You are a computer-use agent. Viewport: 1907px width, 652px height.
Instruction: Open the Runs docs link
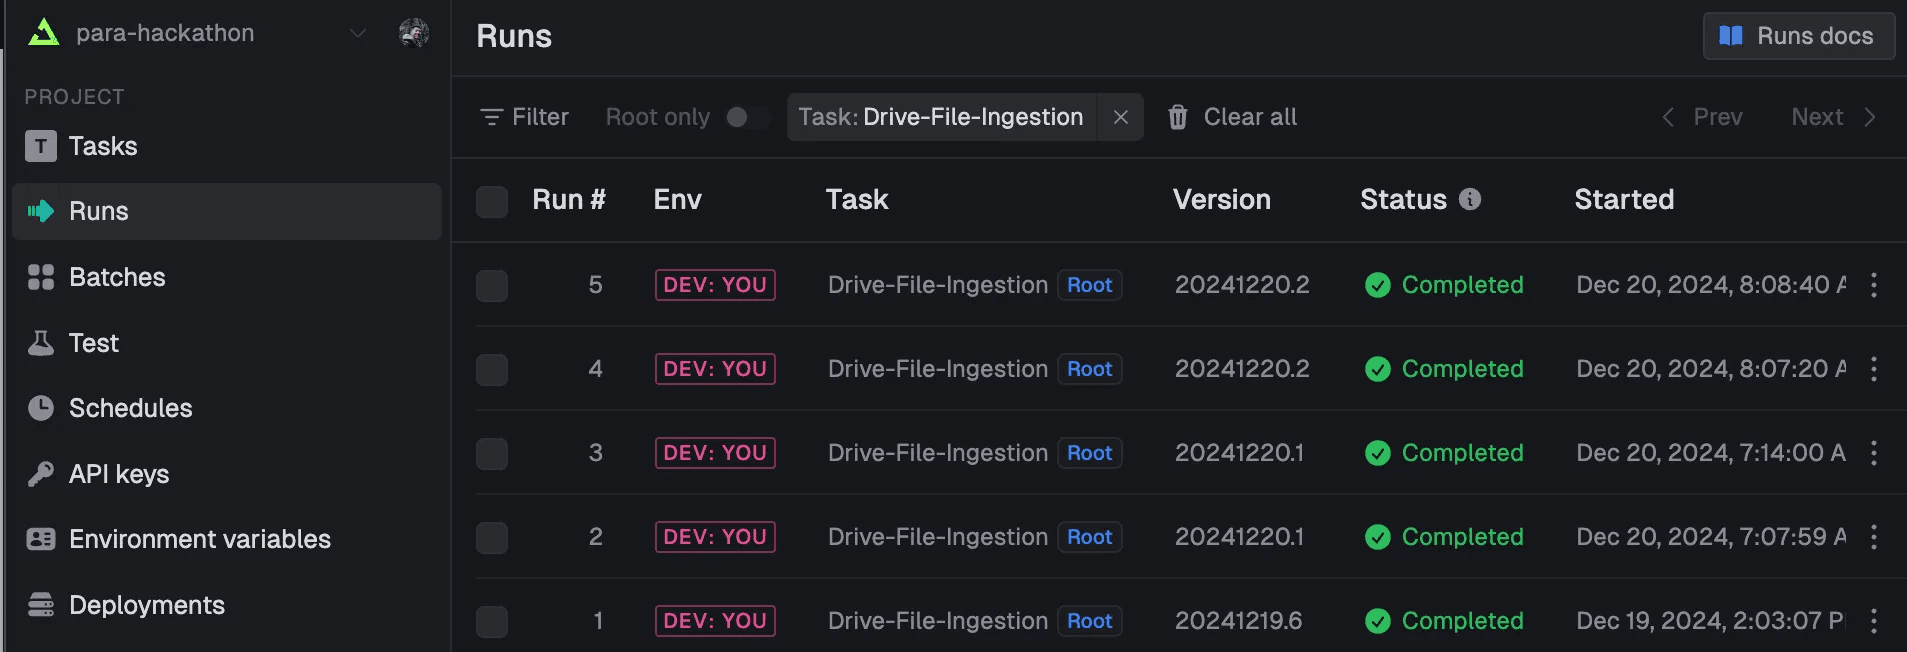click(x=1797, y=36)
